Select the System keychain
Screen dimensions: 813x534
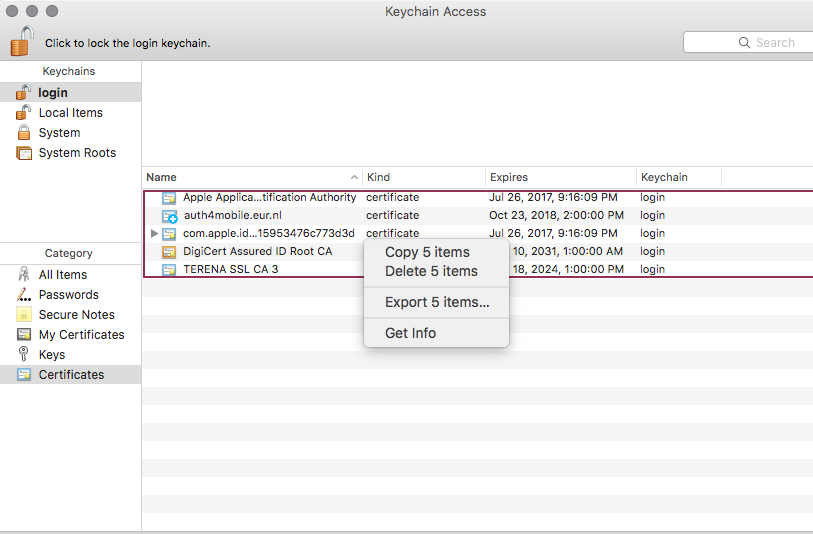coord(71,133)
